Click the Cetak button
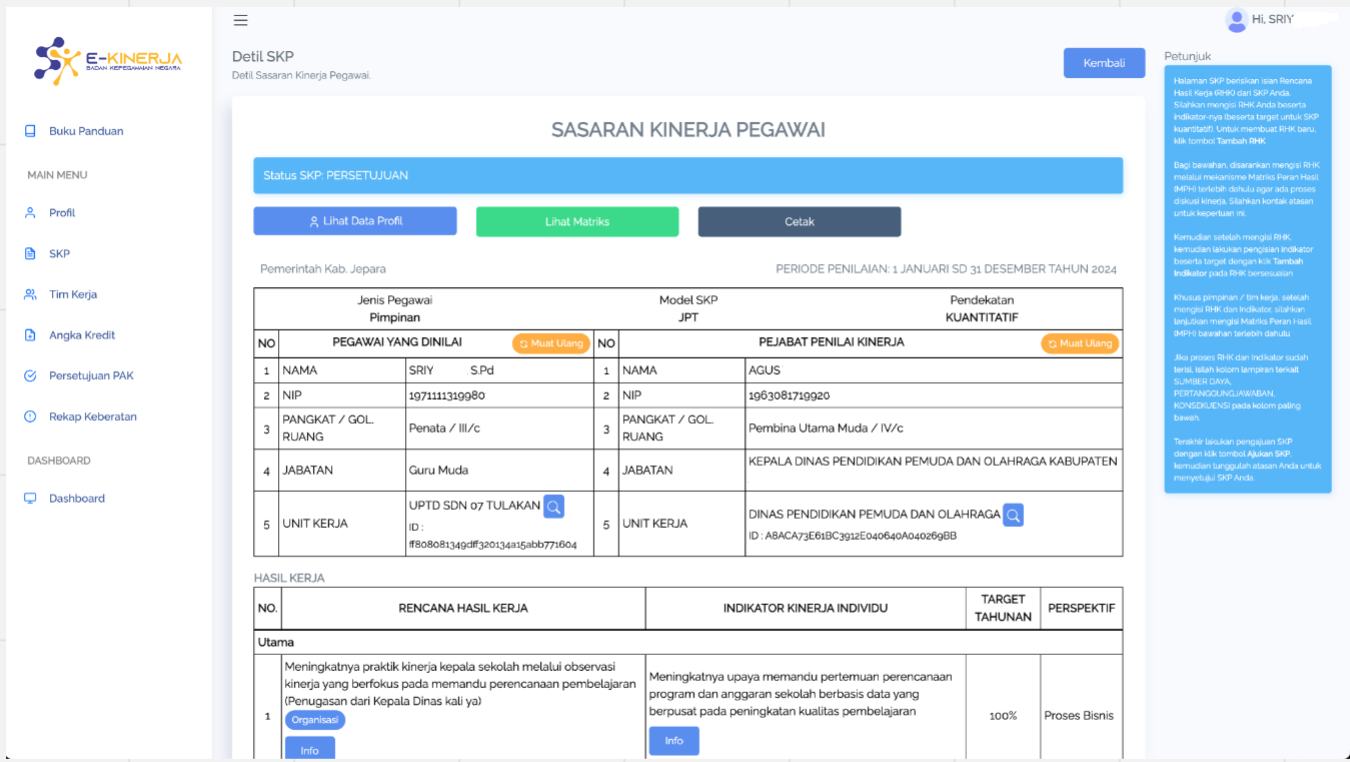The height and width of the screenshot is (762, 1350). 799,222
